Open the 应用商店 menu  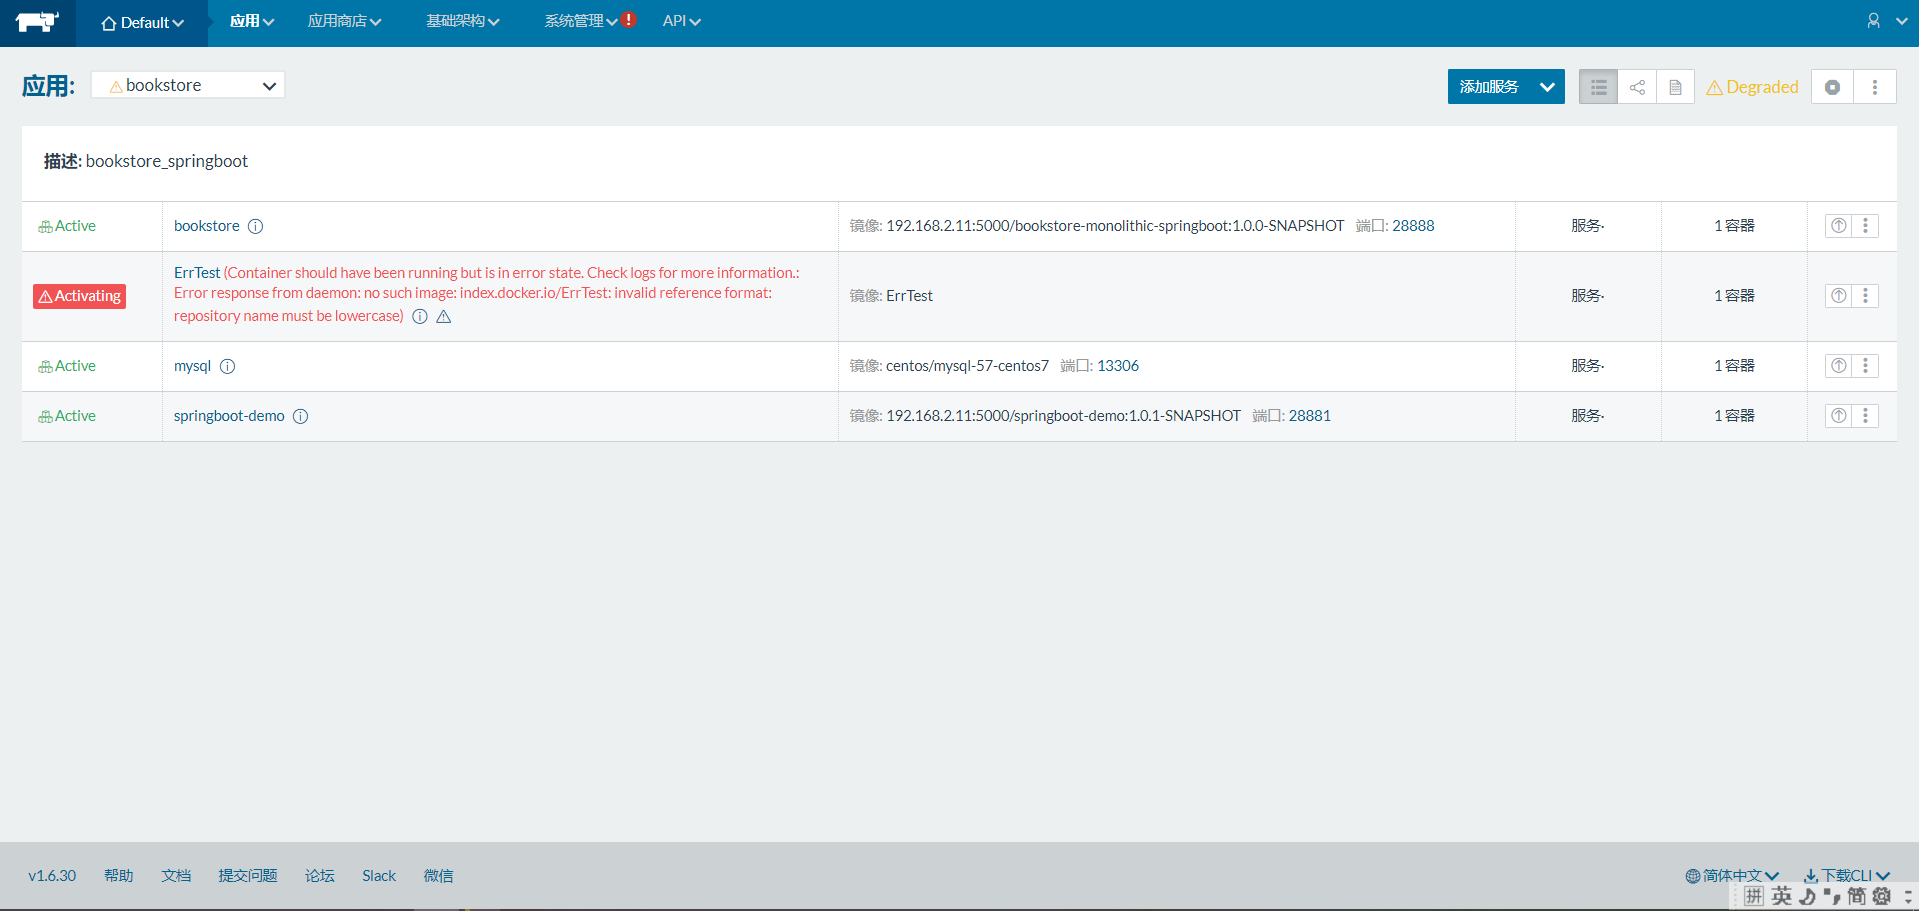click(x=344, y=21)
